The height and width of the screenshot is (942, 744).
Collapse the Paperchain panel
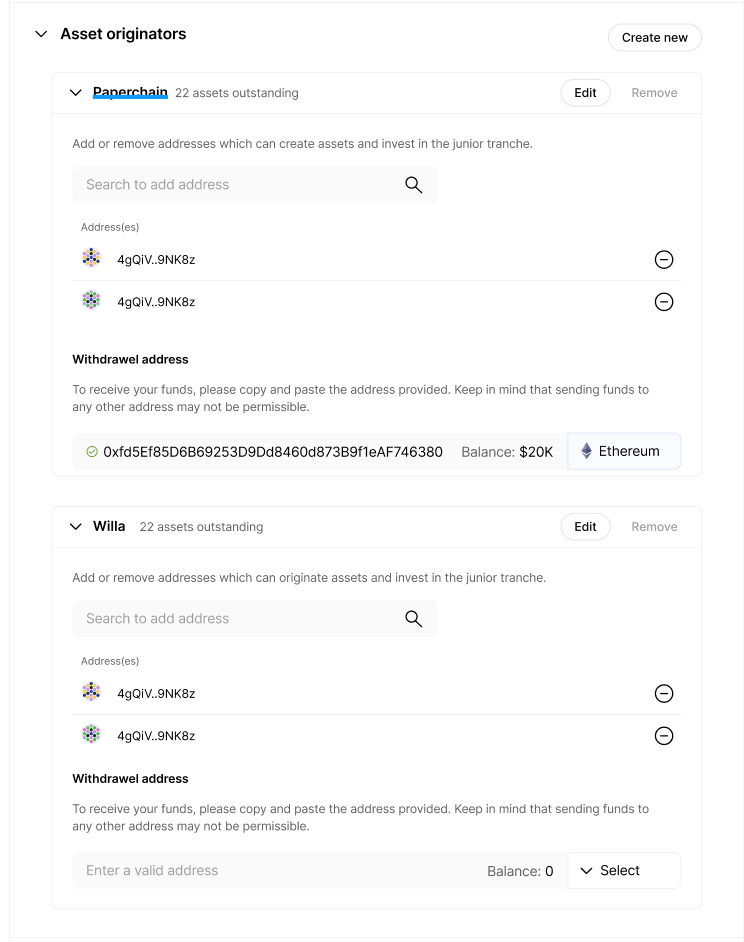[x=75, y=92]
